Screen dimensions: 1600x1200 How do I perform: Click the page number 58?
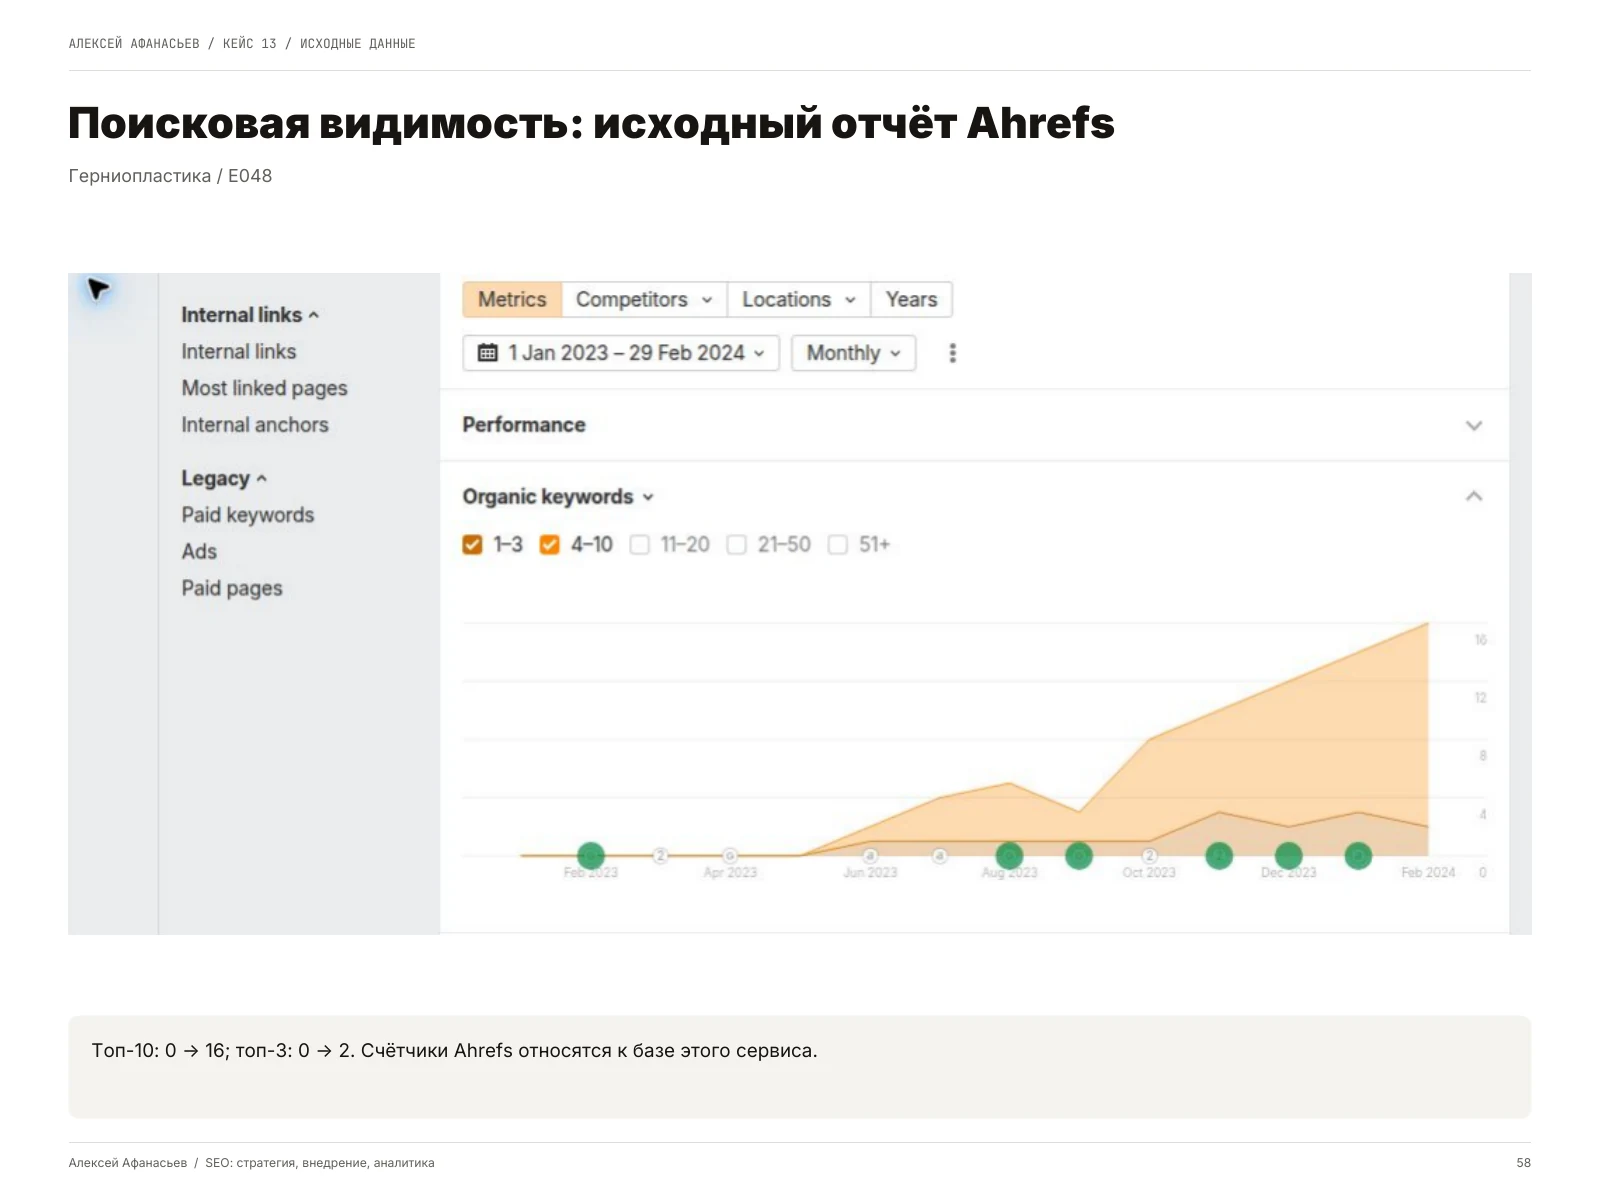click(x=1523, y=1163)
